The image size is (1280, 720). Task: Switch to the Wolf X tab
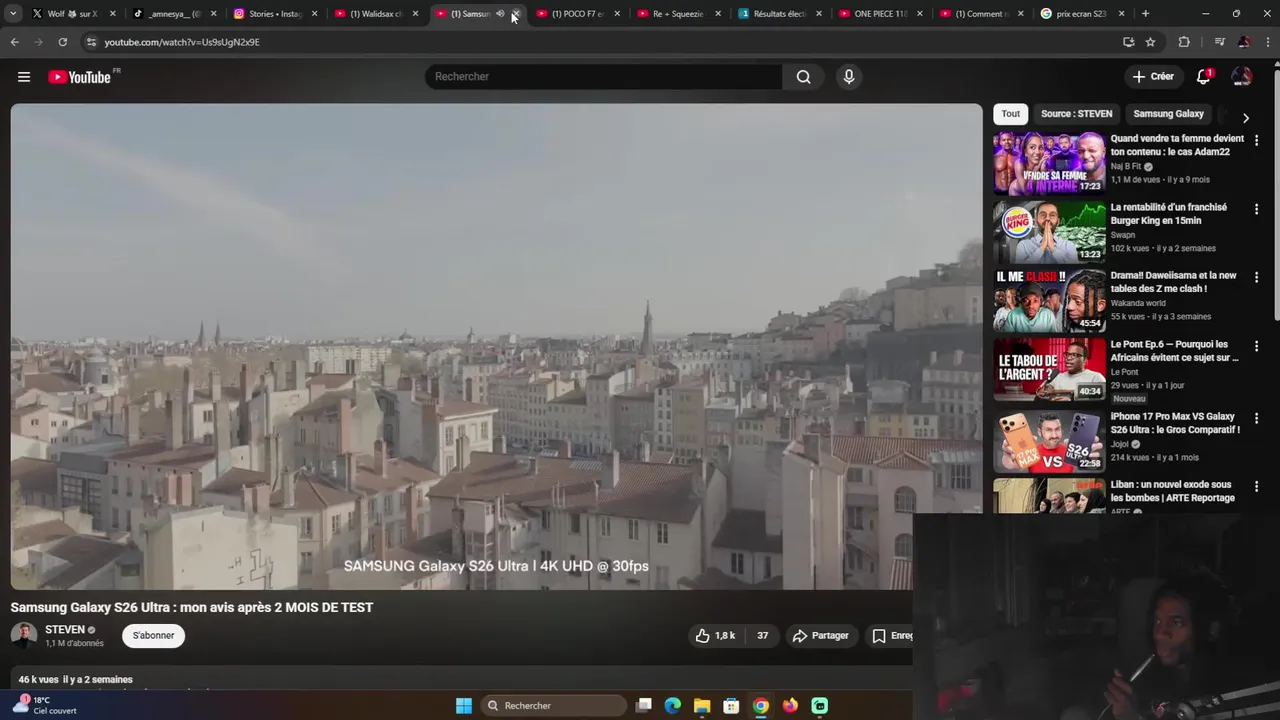pyautogui.click(x=72, y=14)
